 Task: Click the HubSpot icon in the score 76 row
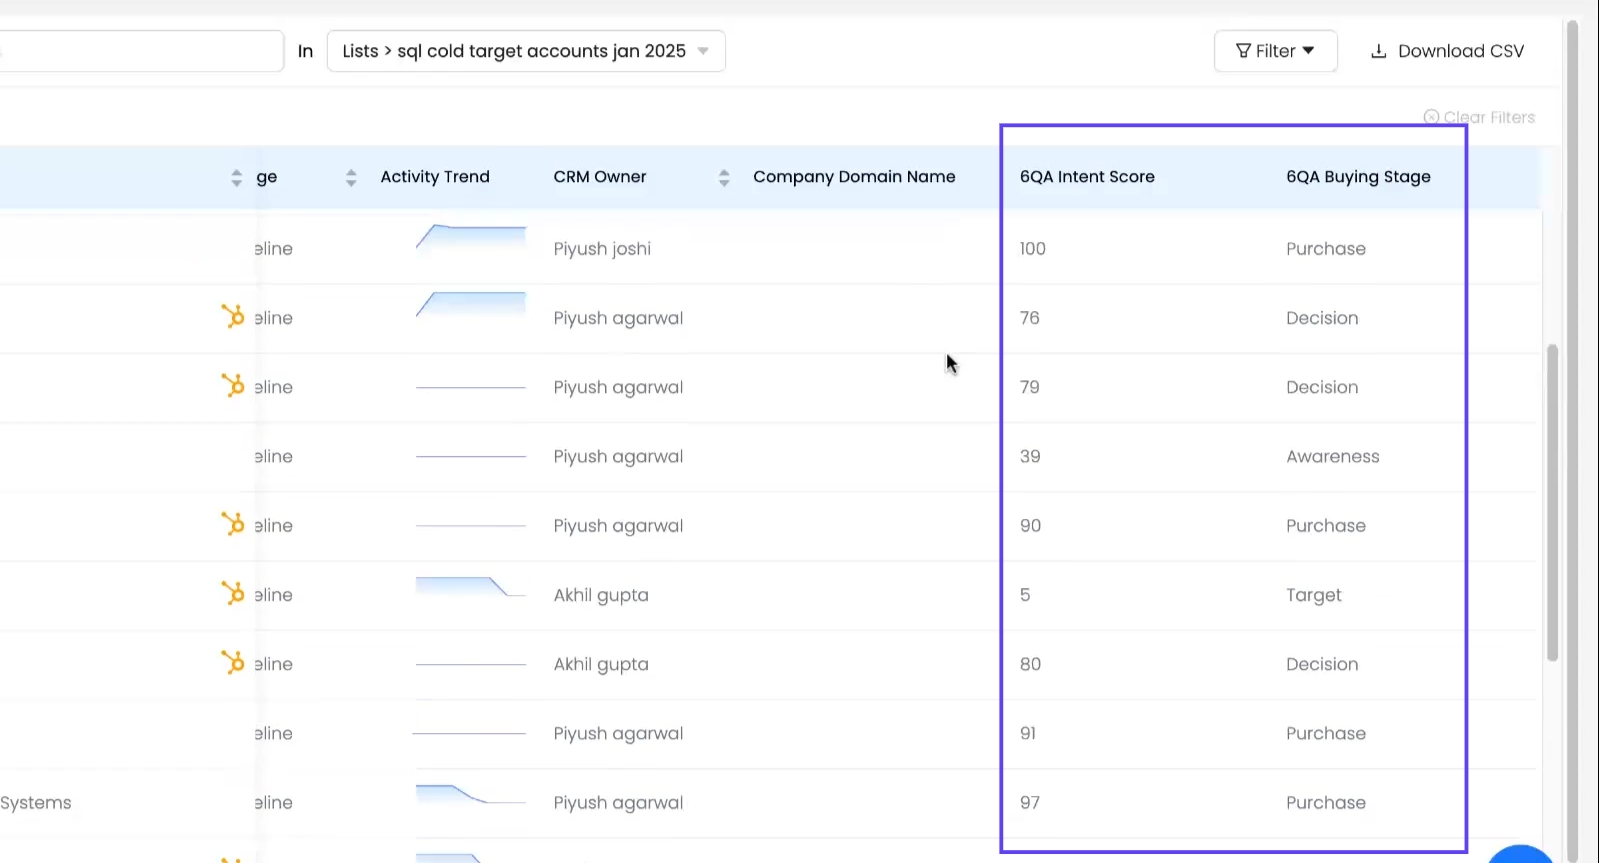(x=232, y=317)
